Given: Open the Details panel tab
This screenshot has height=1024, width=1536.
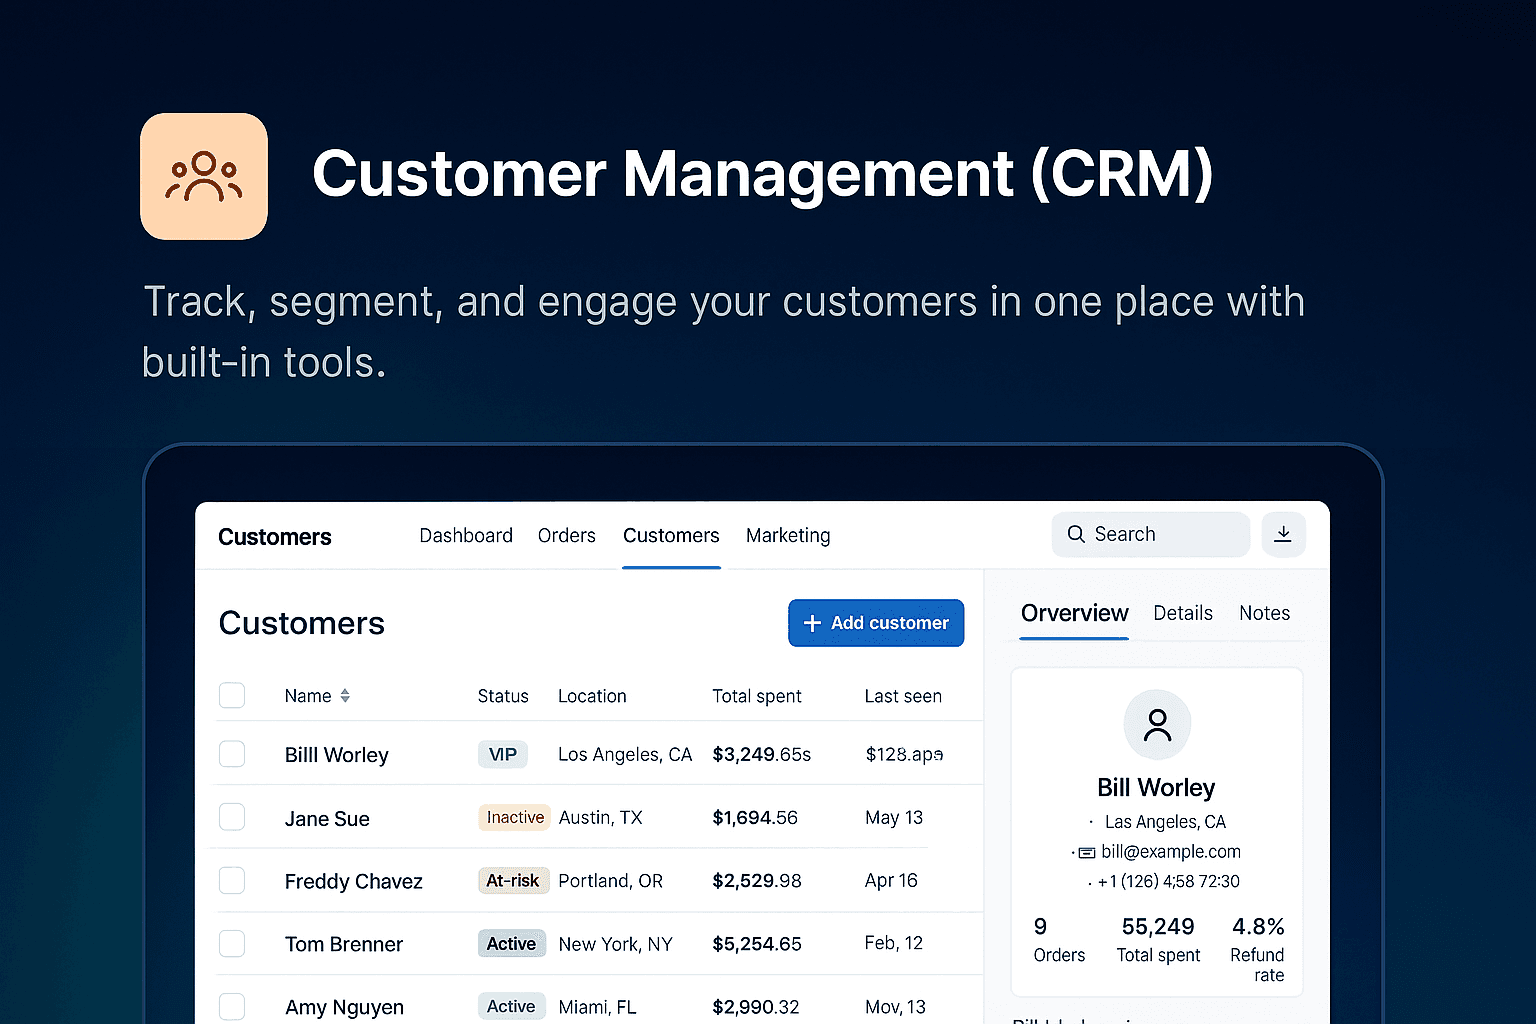Looking at the screenshot, I should 1183,613.
